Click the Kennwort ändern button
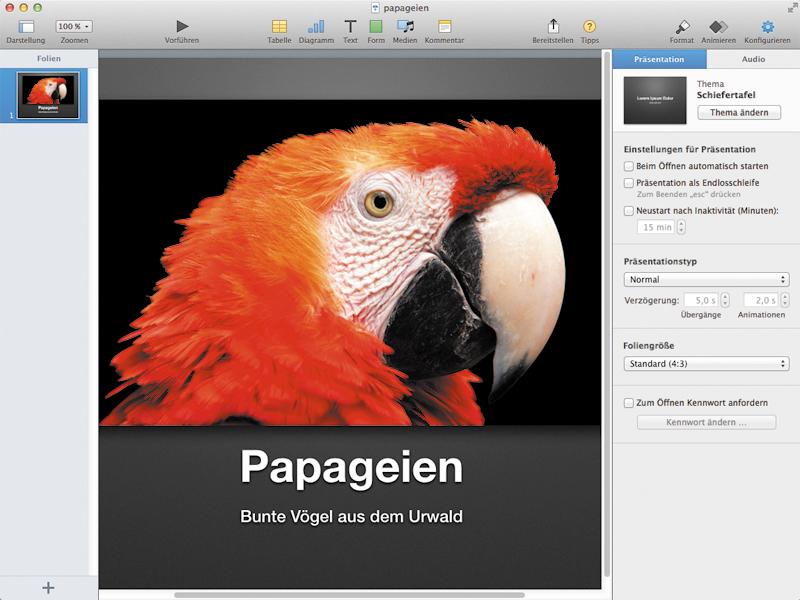The image size is (800, 600). (706, 422)
